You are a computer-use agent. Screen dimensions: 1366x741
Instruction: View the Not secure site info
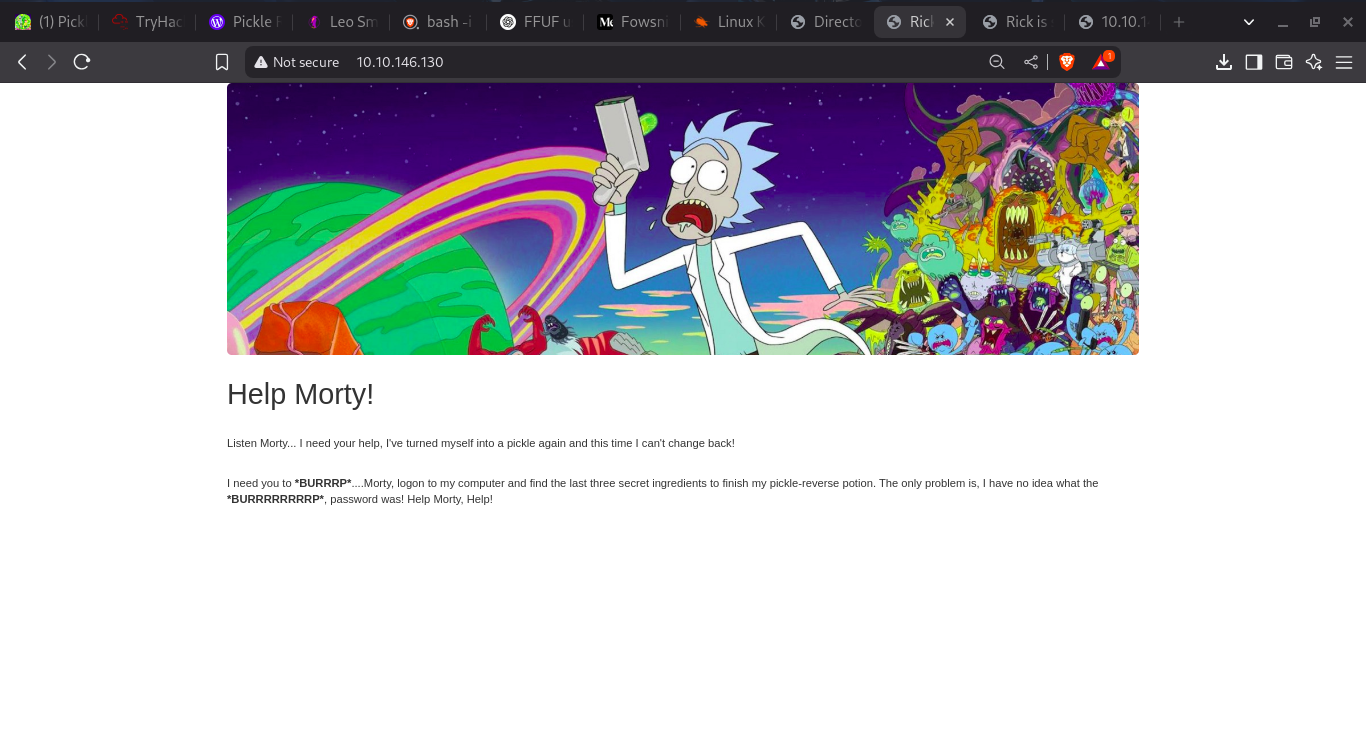tap(296, 62)
